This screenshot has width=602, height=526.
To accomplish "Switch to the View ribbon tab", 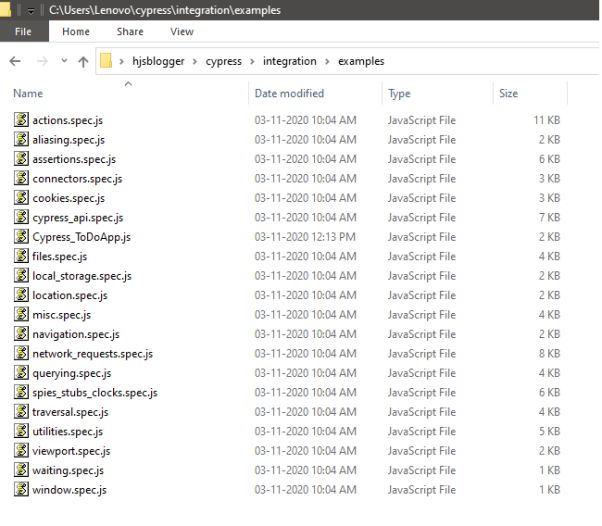I will click(181, 32).
